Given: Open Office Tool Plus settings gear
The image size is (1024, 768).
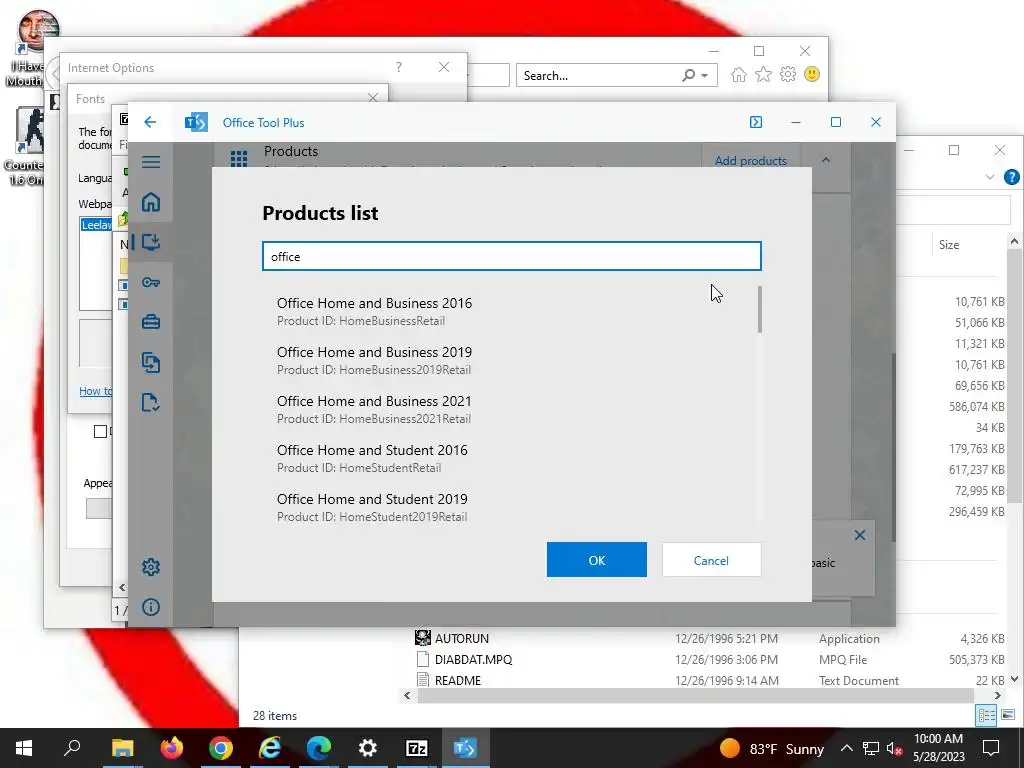Looking at the screenshot, I should pyautogui.click(x=151, y=567).
